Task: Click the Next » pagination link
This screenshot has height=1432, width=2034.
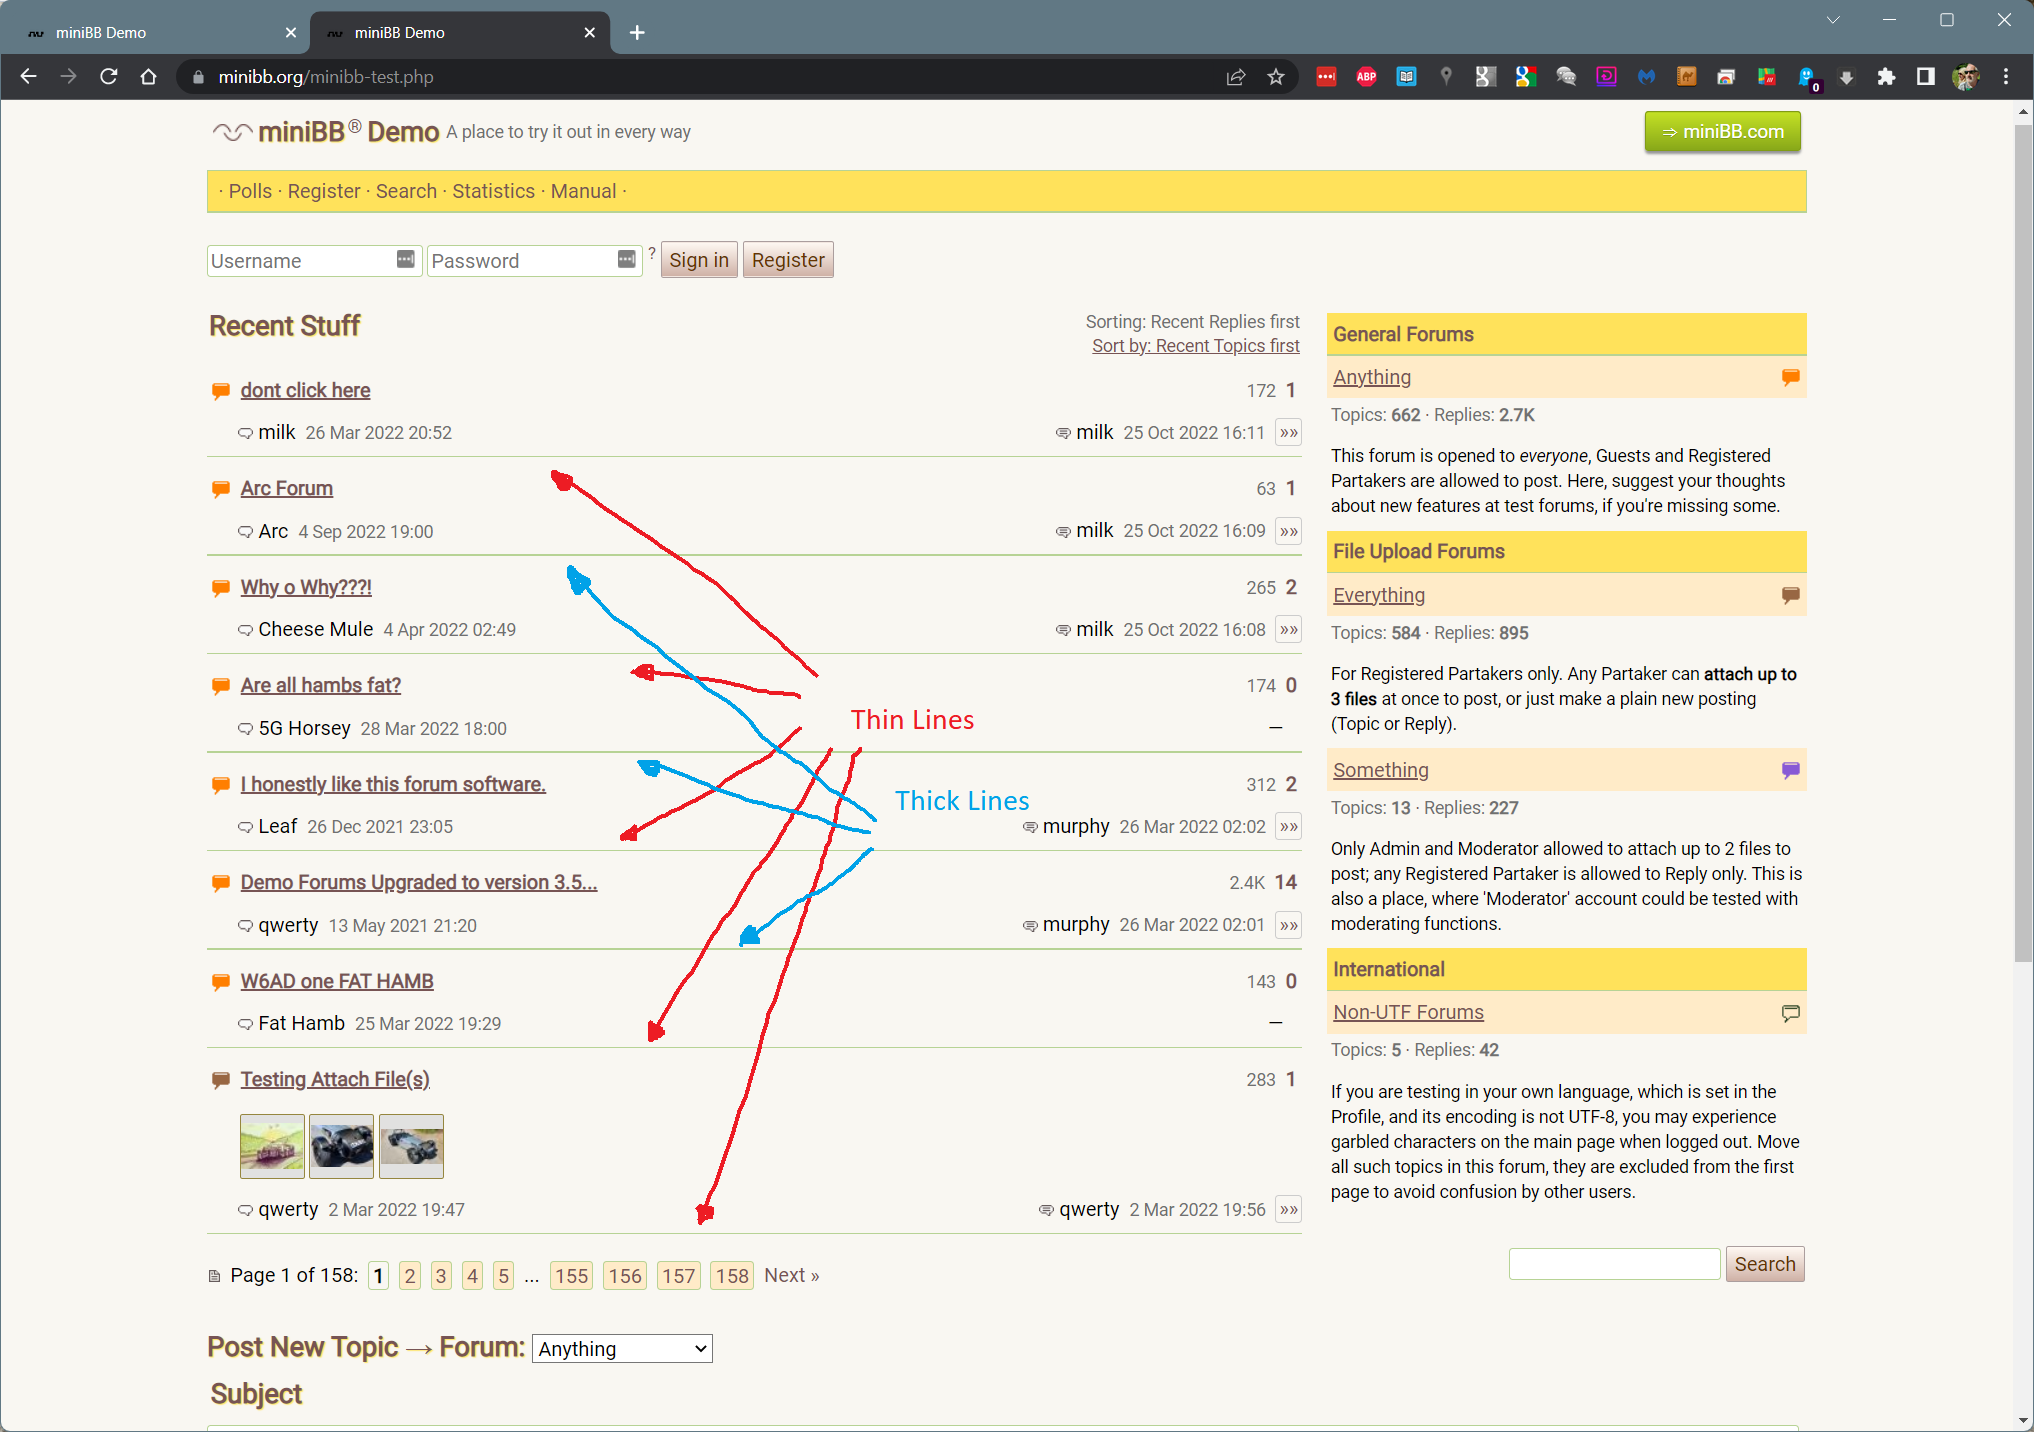Action: (x=792, y=1275)
